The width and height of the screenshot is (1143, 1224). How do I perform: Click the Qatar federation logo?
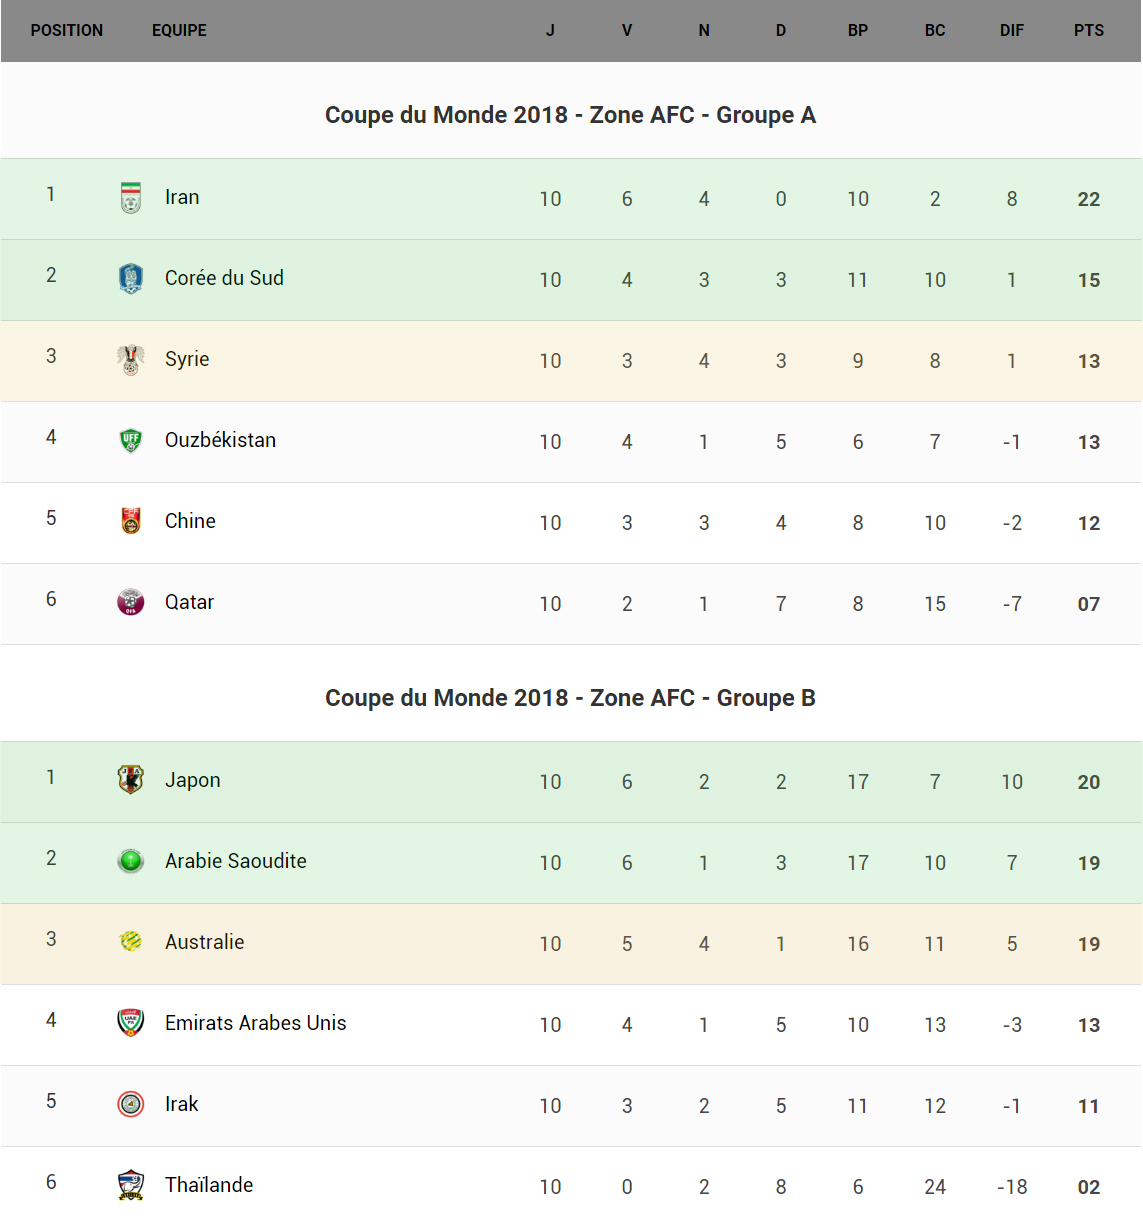coord(131,602)
